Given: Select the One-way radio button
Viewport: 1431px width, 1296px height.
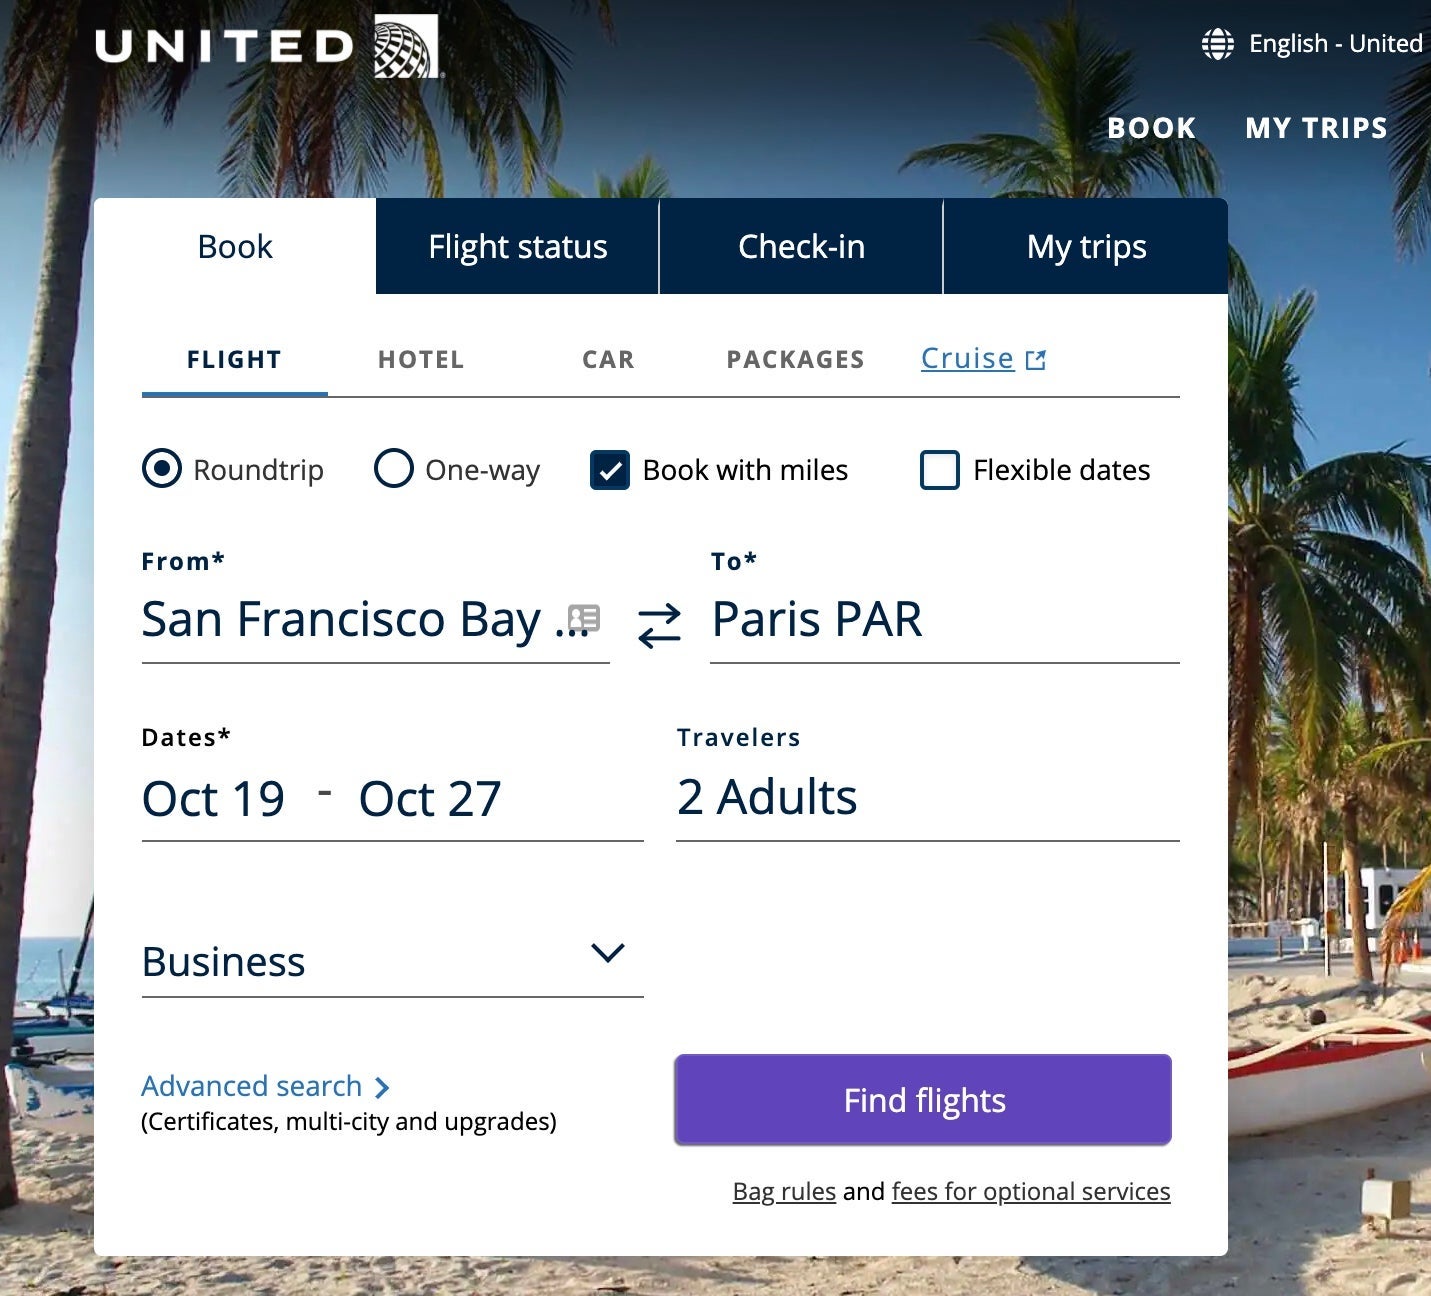Looking at the screenshot, I should pyautogui.click(x=394, y=469).
